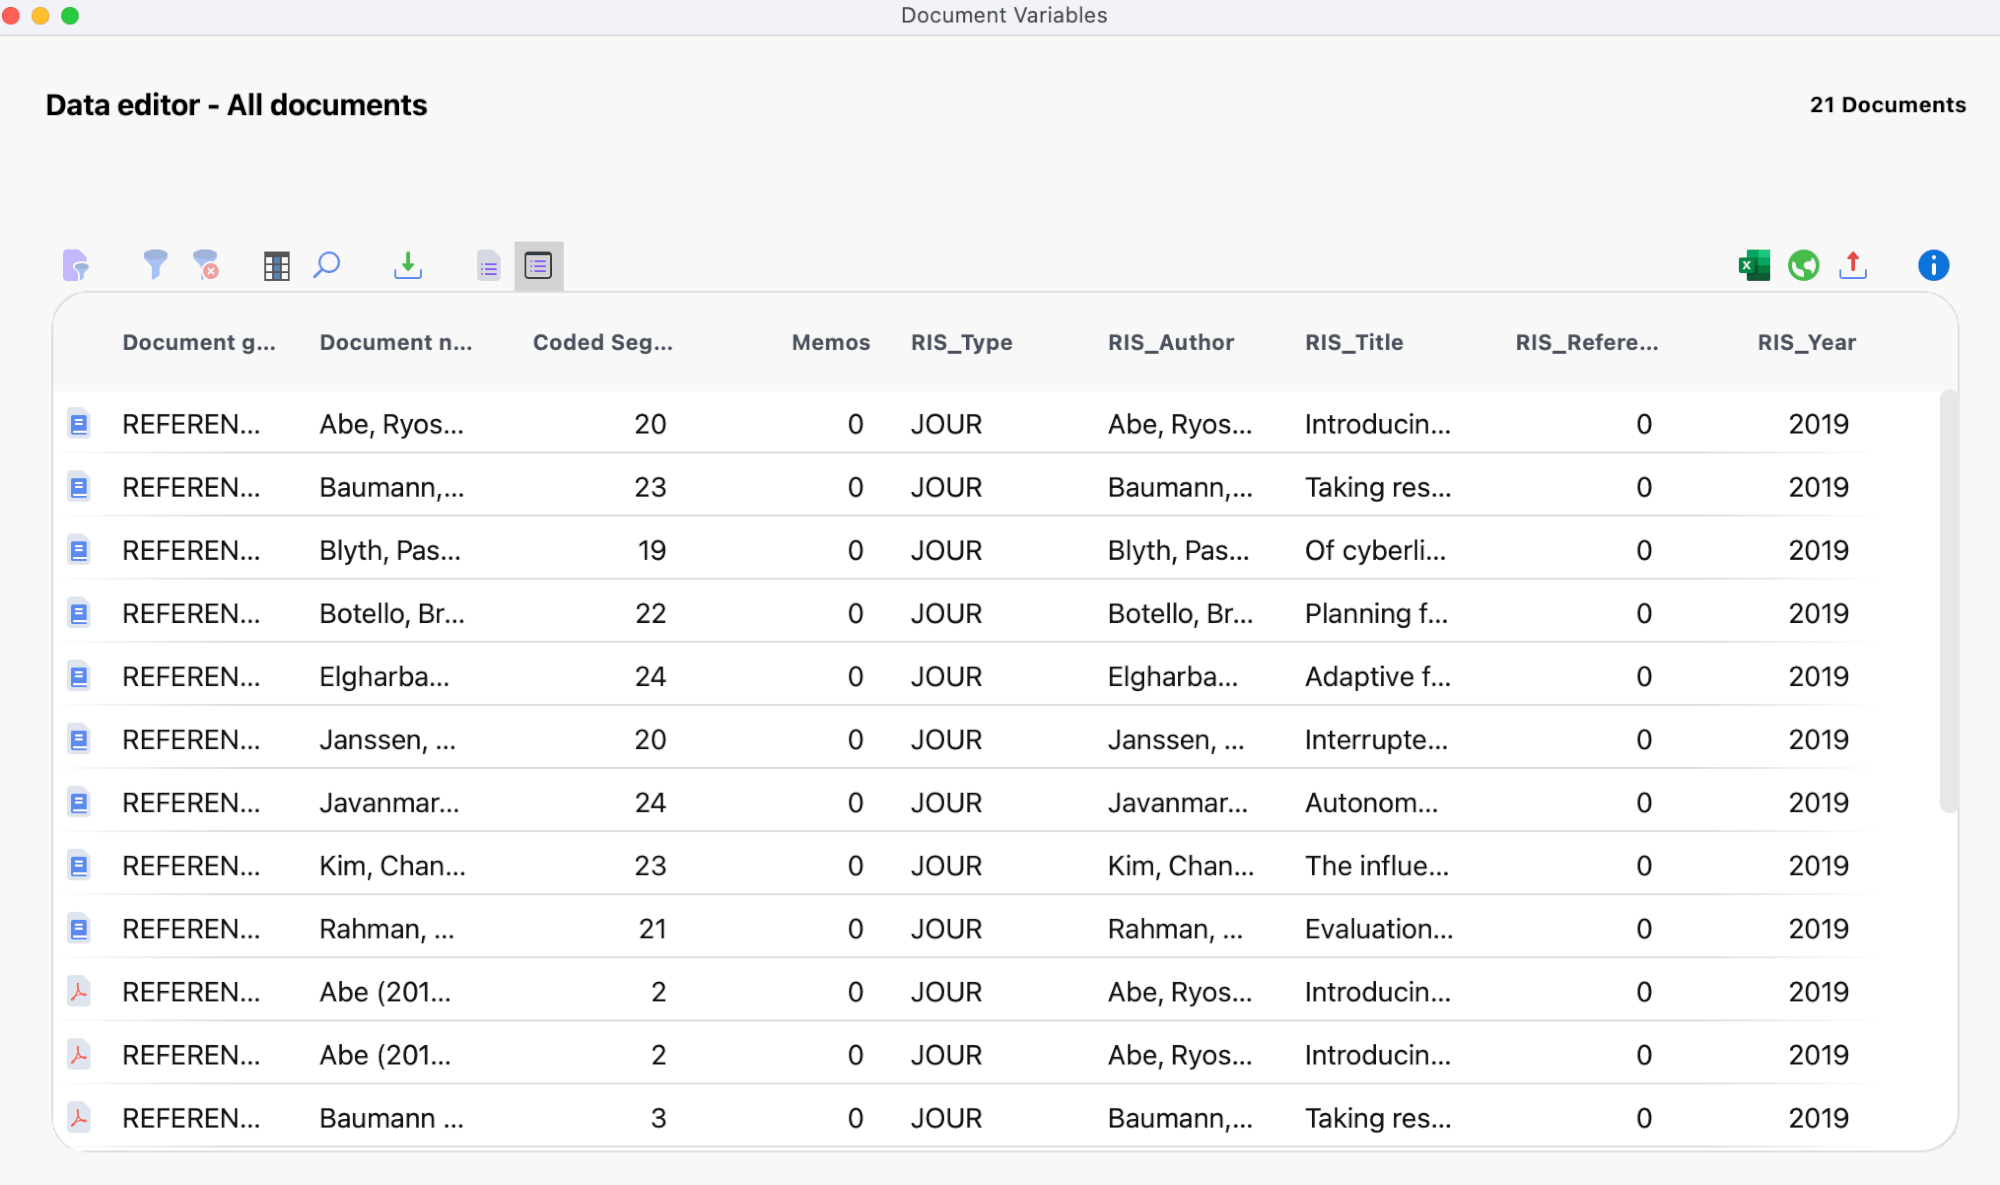Select document name cell 'Baumann ...' in PDF row
The height and width of the screenshot is (1185, 2000).
pyautogui.click(x=391, y=1117)
